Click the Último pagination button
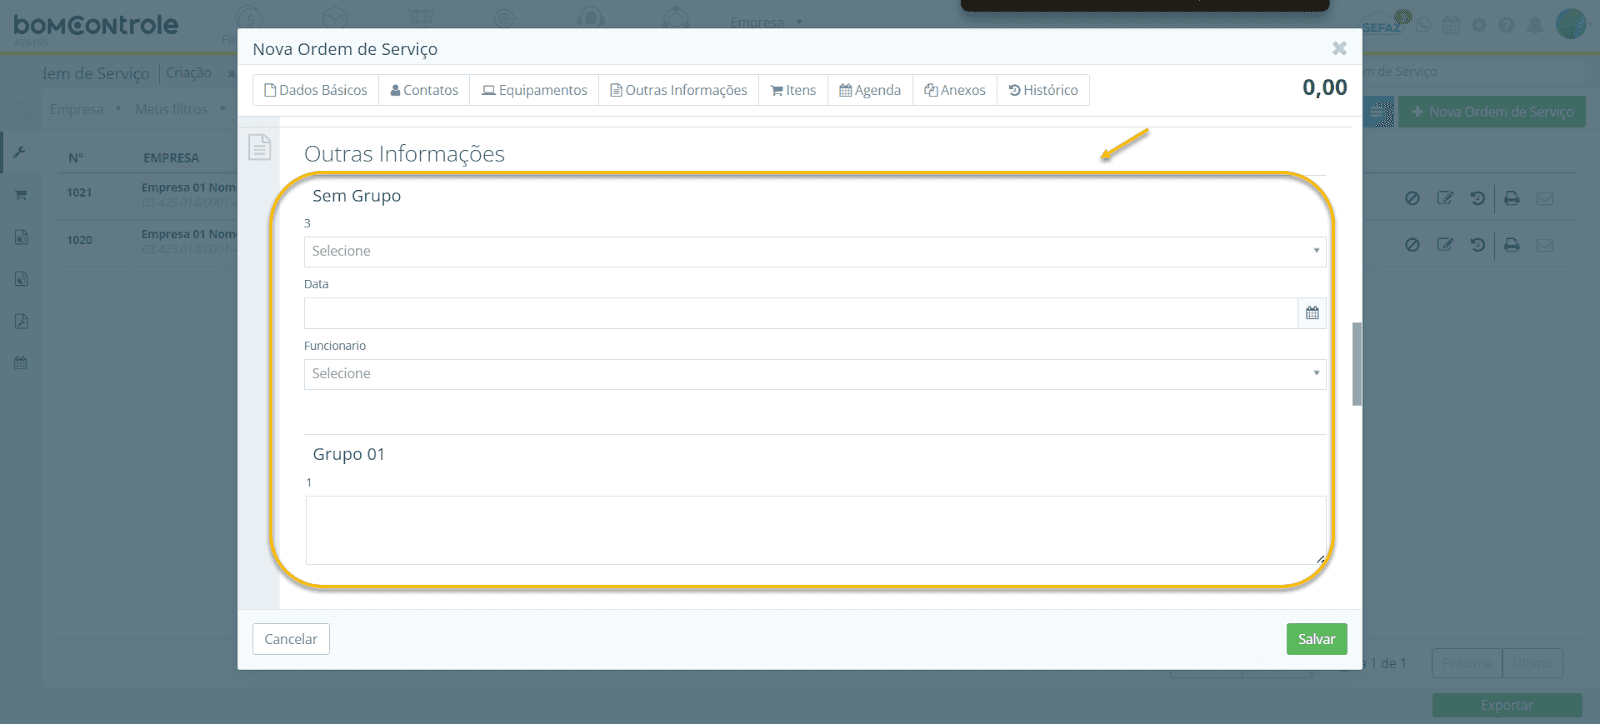 pos(1532,663)
